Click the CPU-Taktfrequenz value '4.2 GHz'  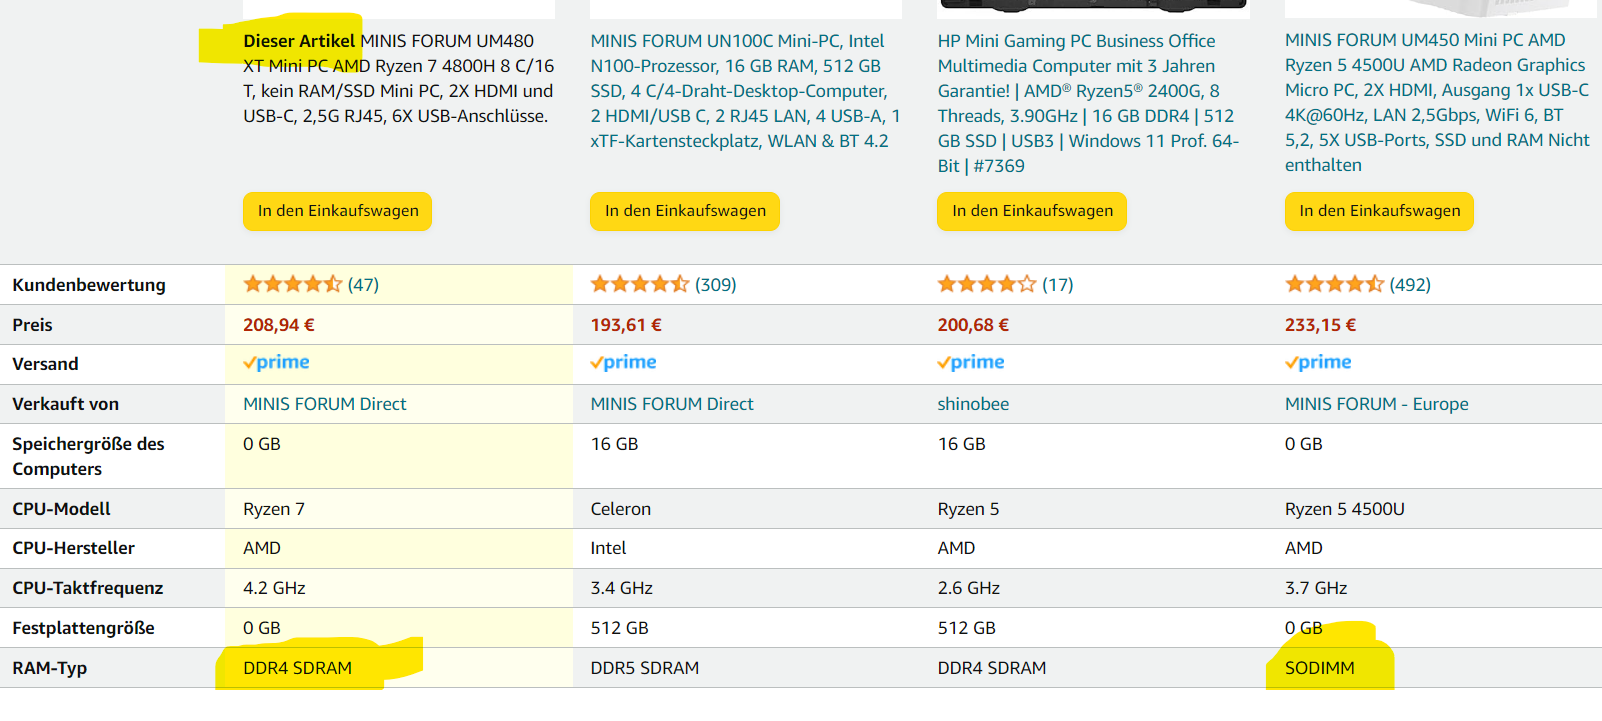[274, 588]
